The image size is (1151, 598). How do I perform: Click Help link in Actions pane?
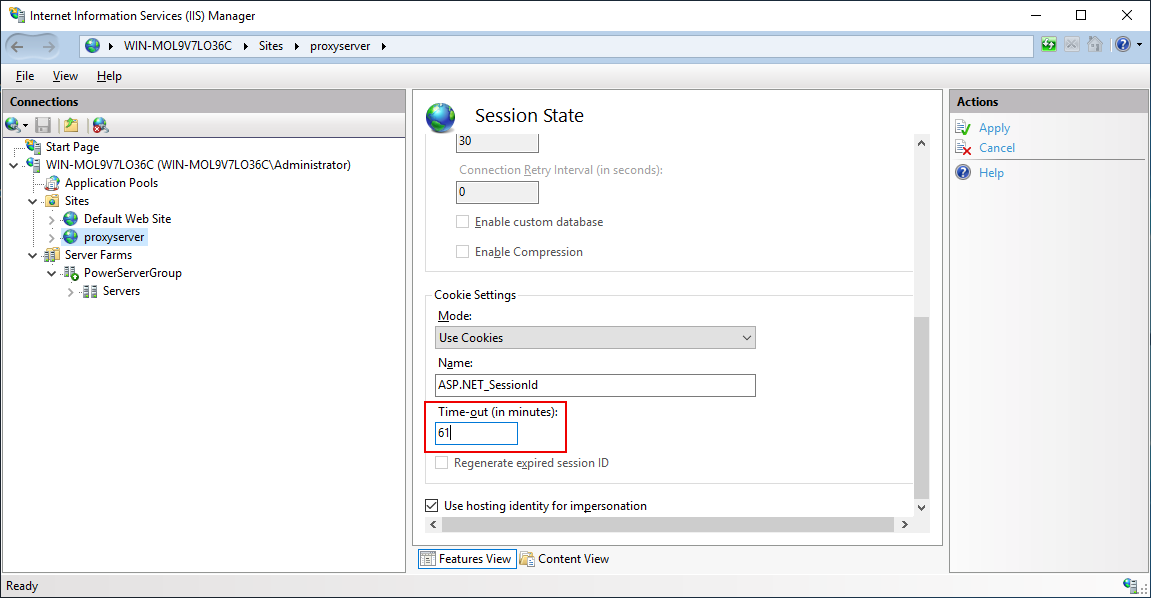pyautogui.click(x=991, y=172)
